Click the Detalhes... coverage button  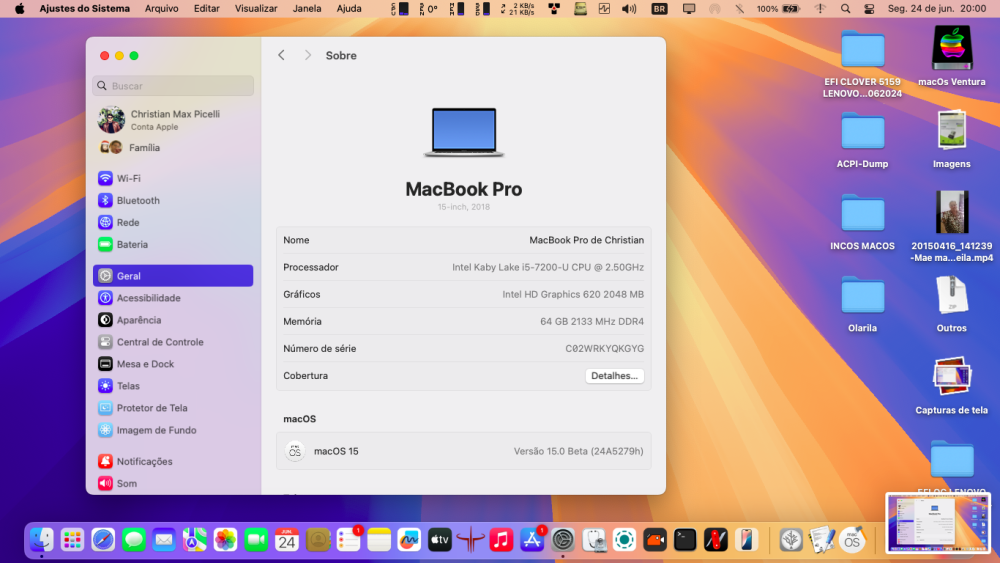614,376
